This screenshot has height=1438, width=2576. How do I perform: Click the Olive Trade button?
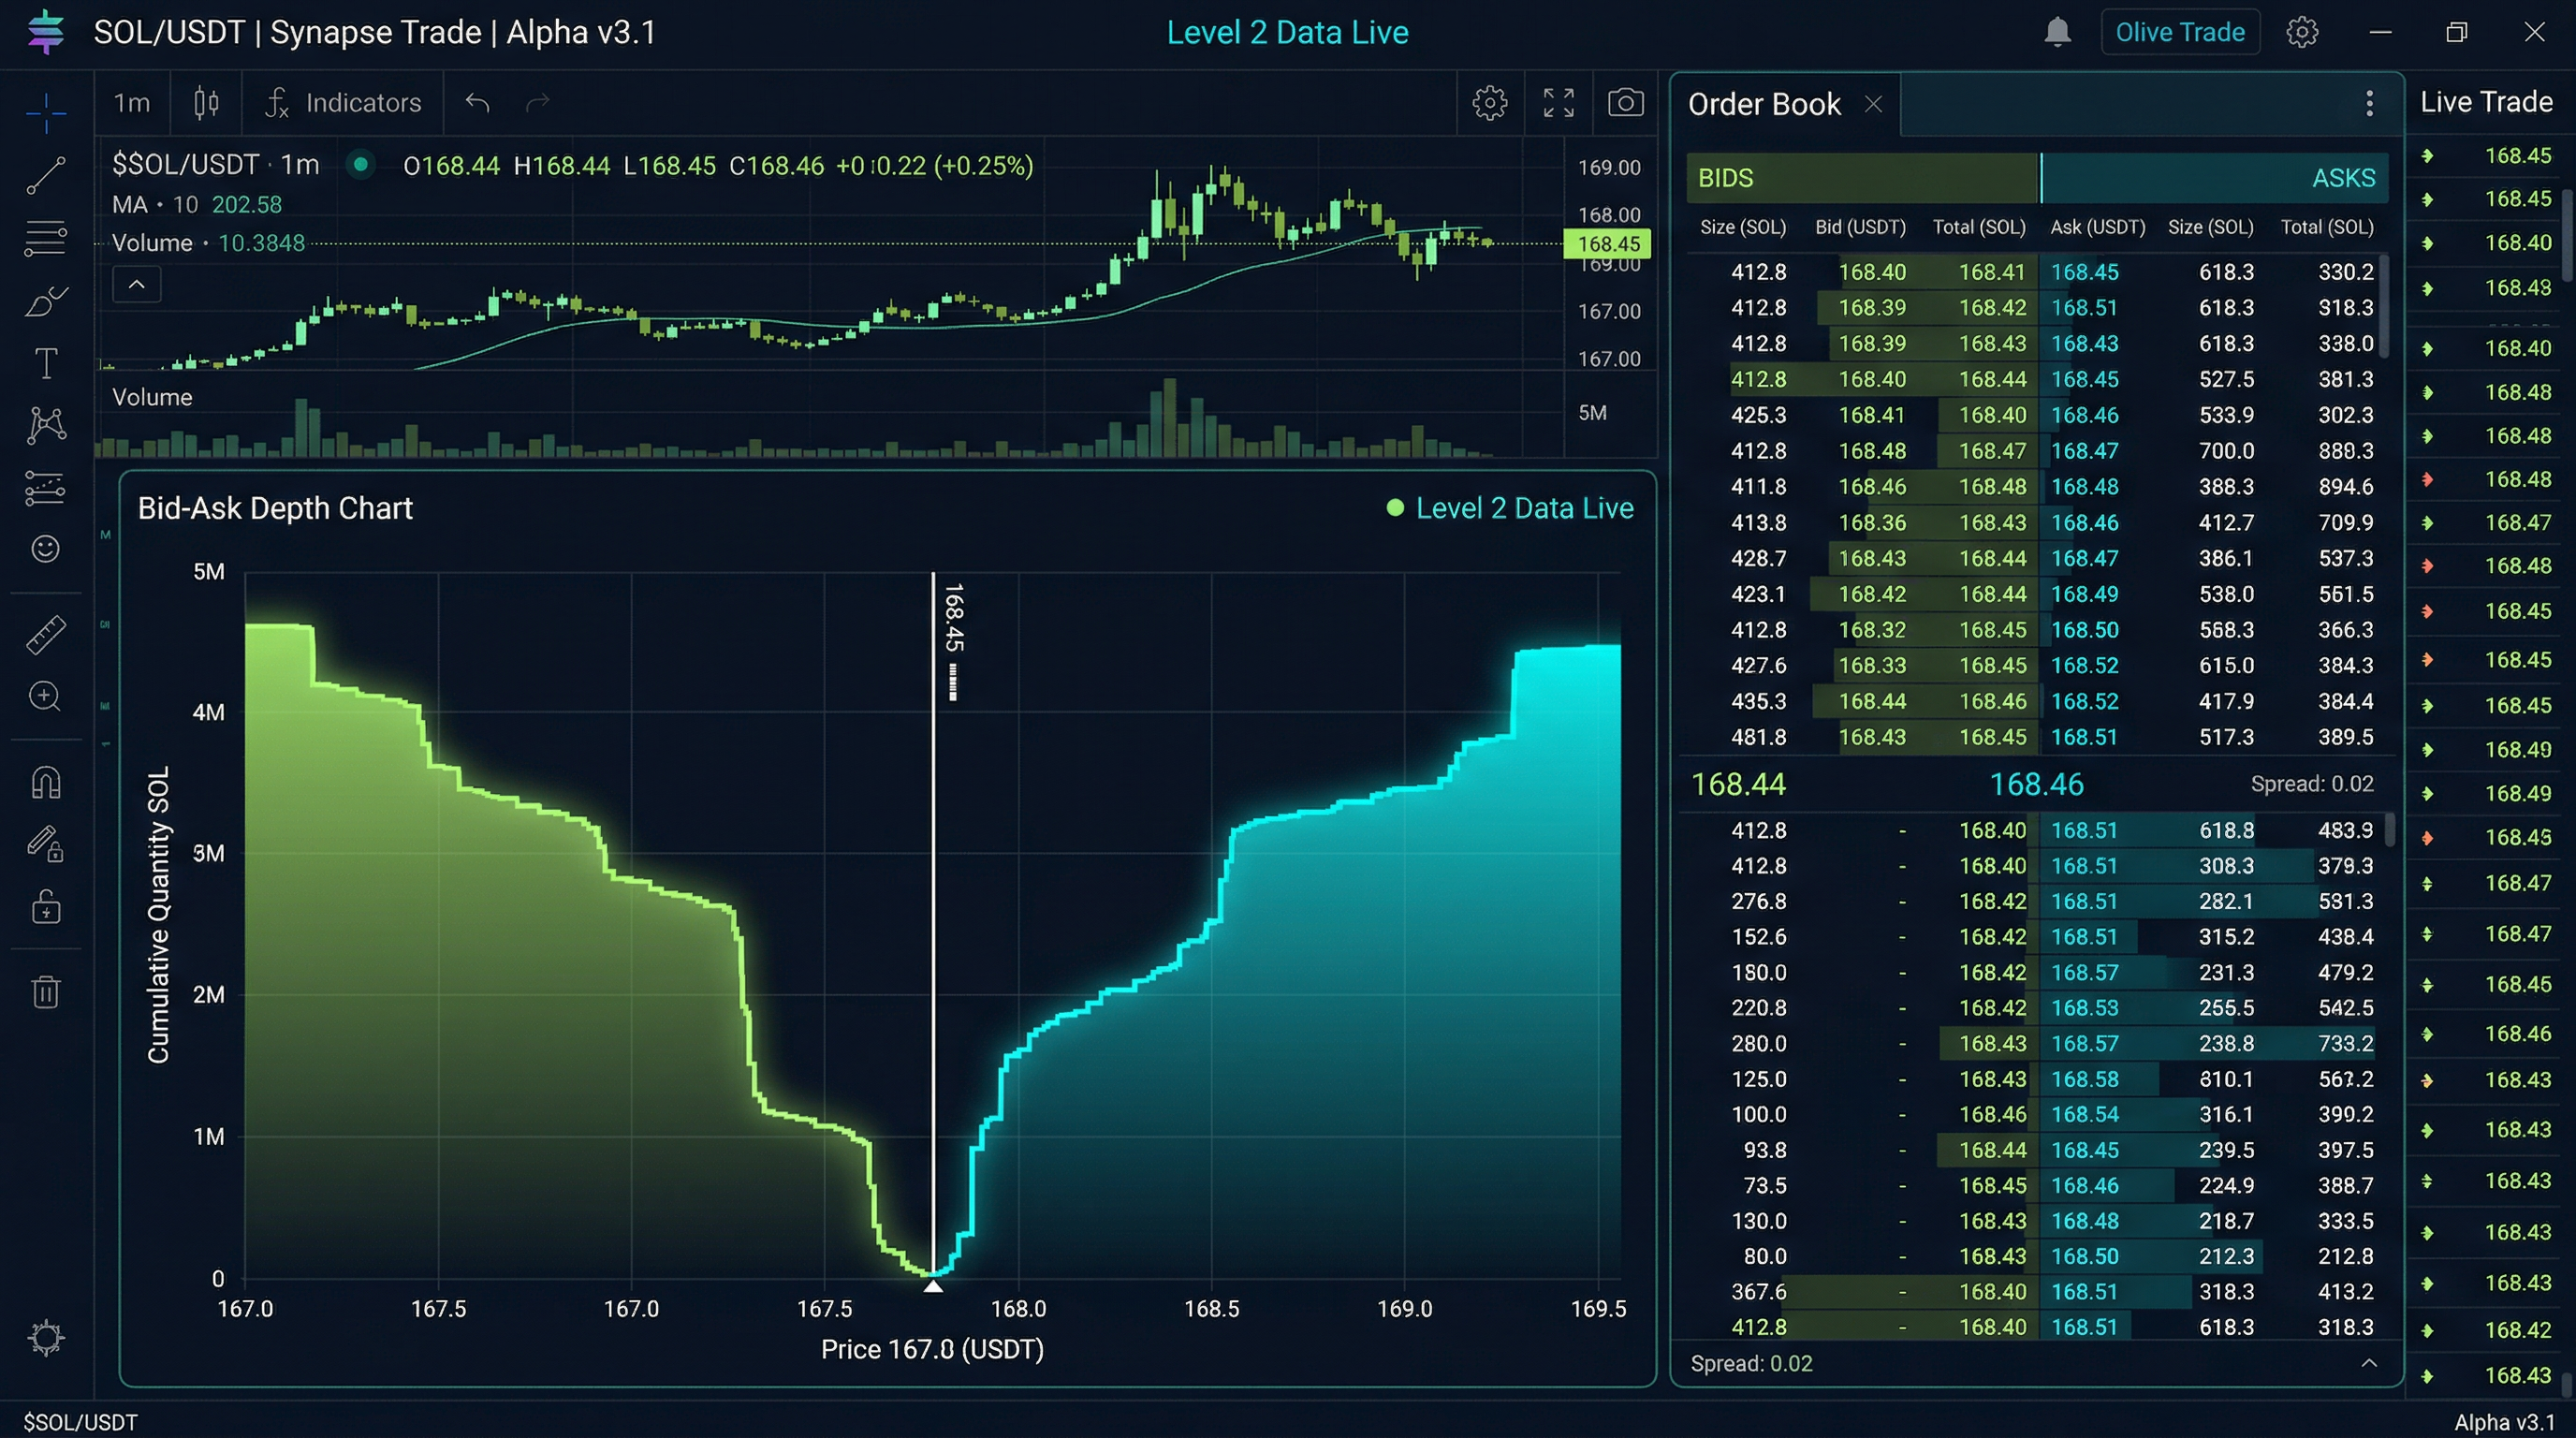[x=2180, y=31]
